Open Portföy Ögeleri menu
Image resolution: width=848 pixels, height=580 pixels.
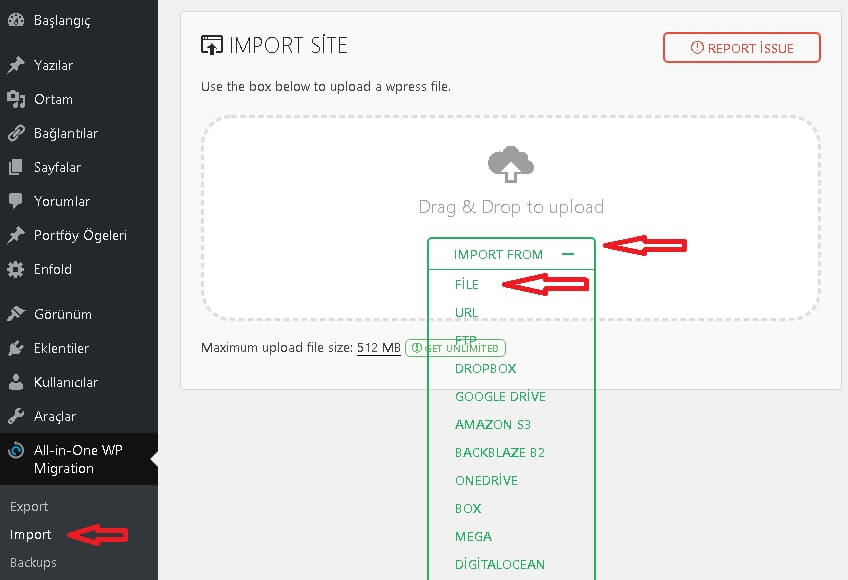click(79, 235)
